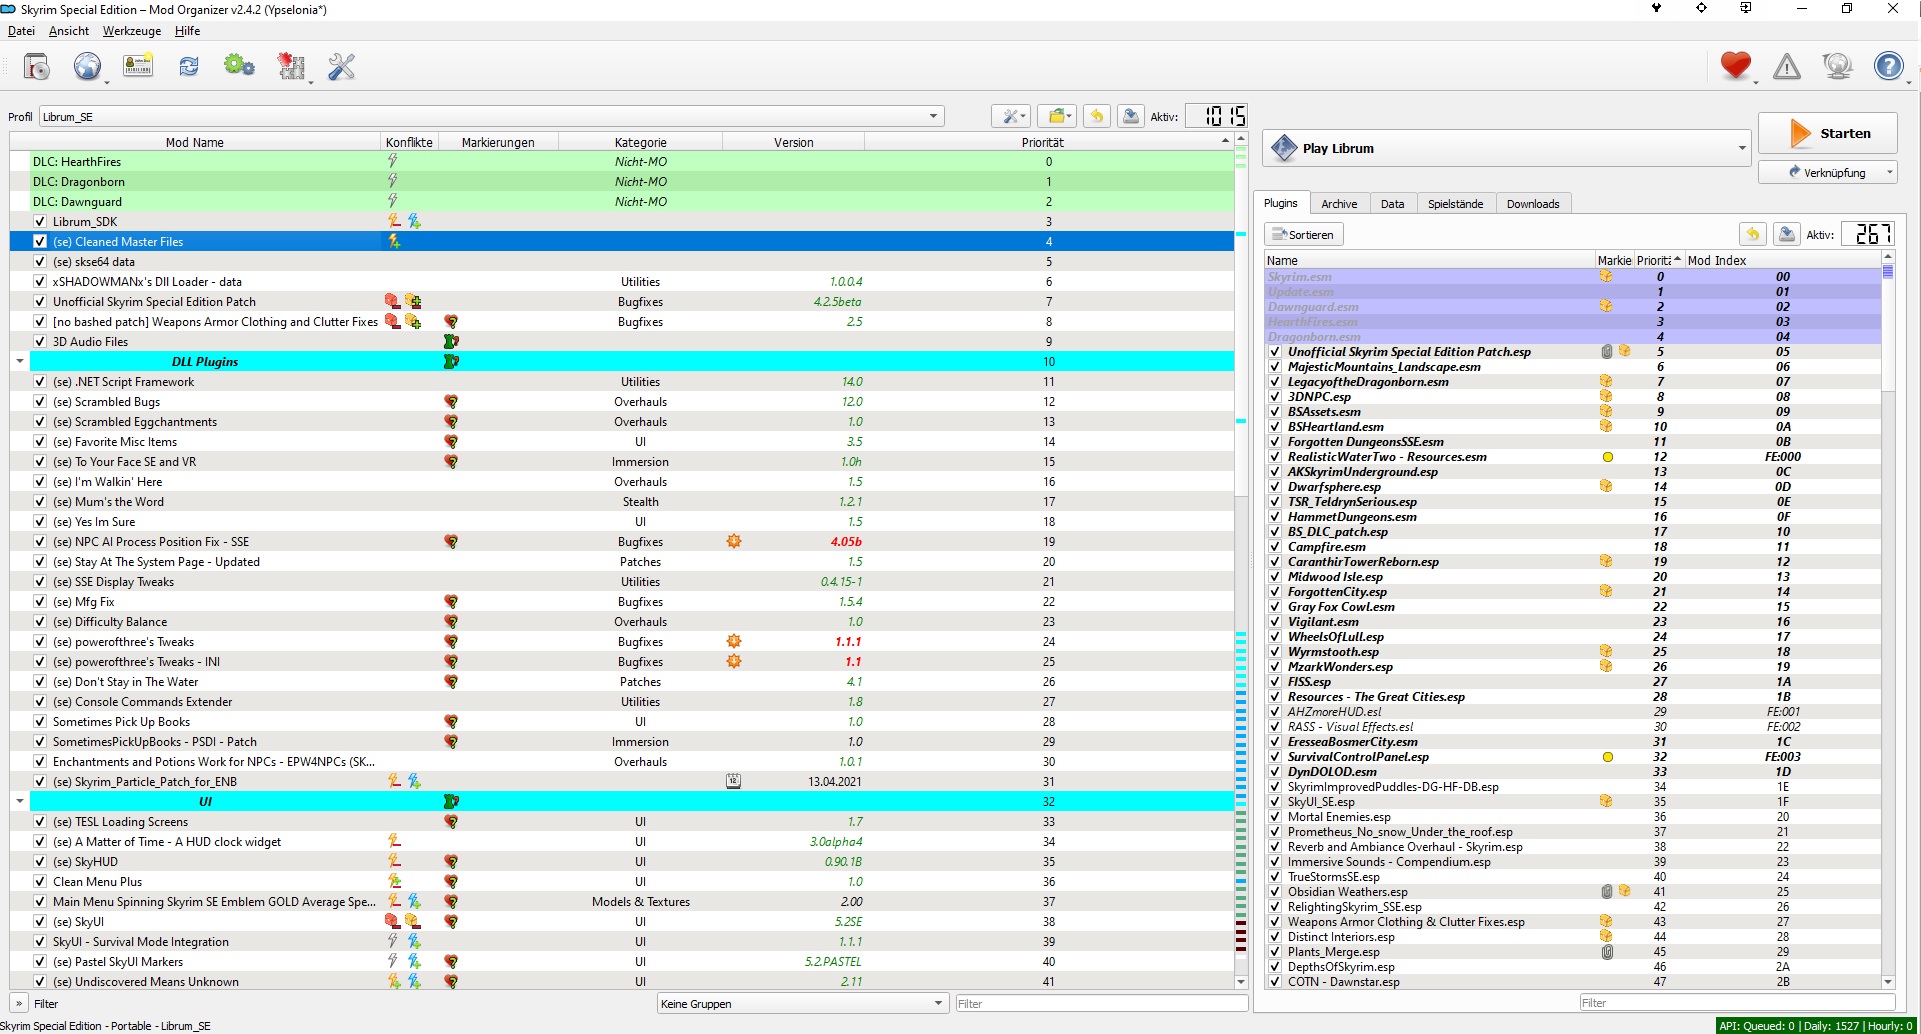
Task: Click the blue refresh arrows icon
Action: (x=188, y=67)
